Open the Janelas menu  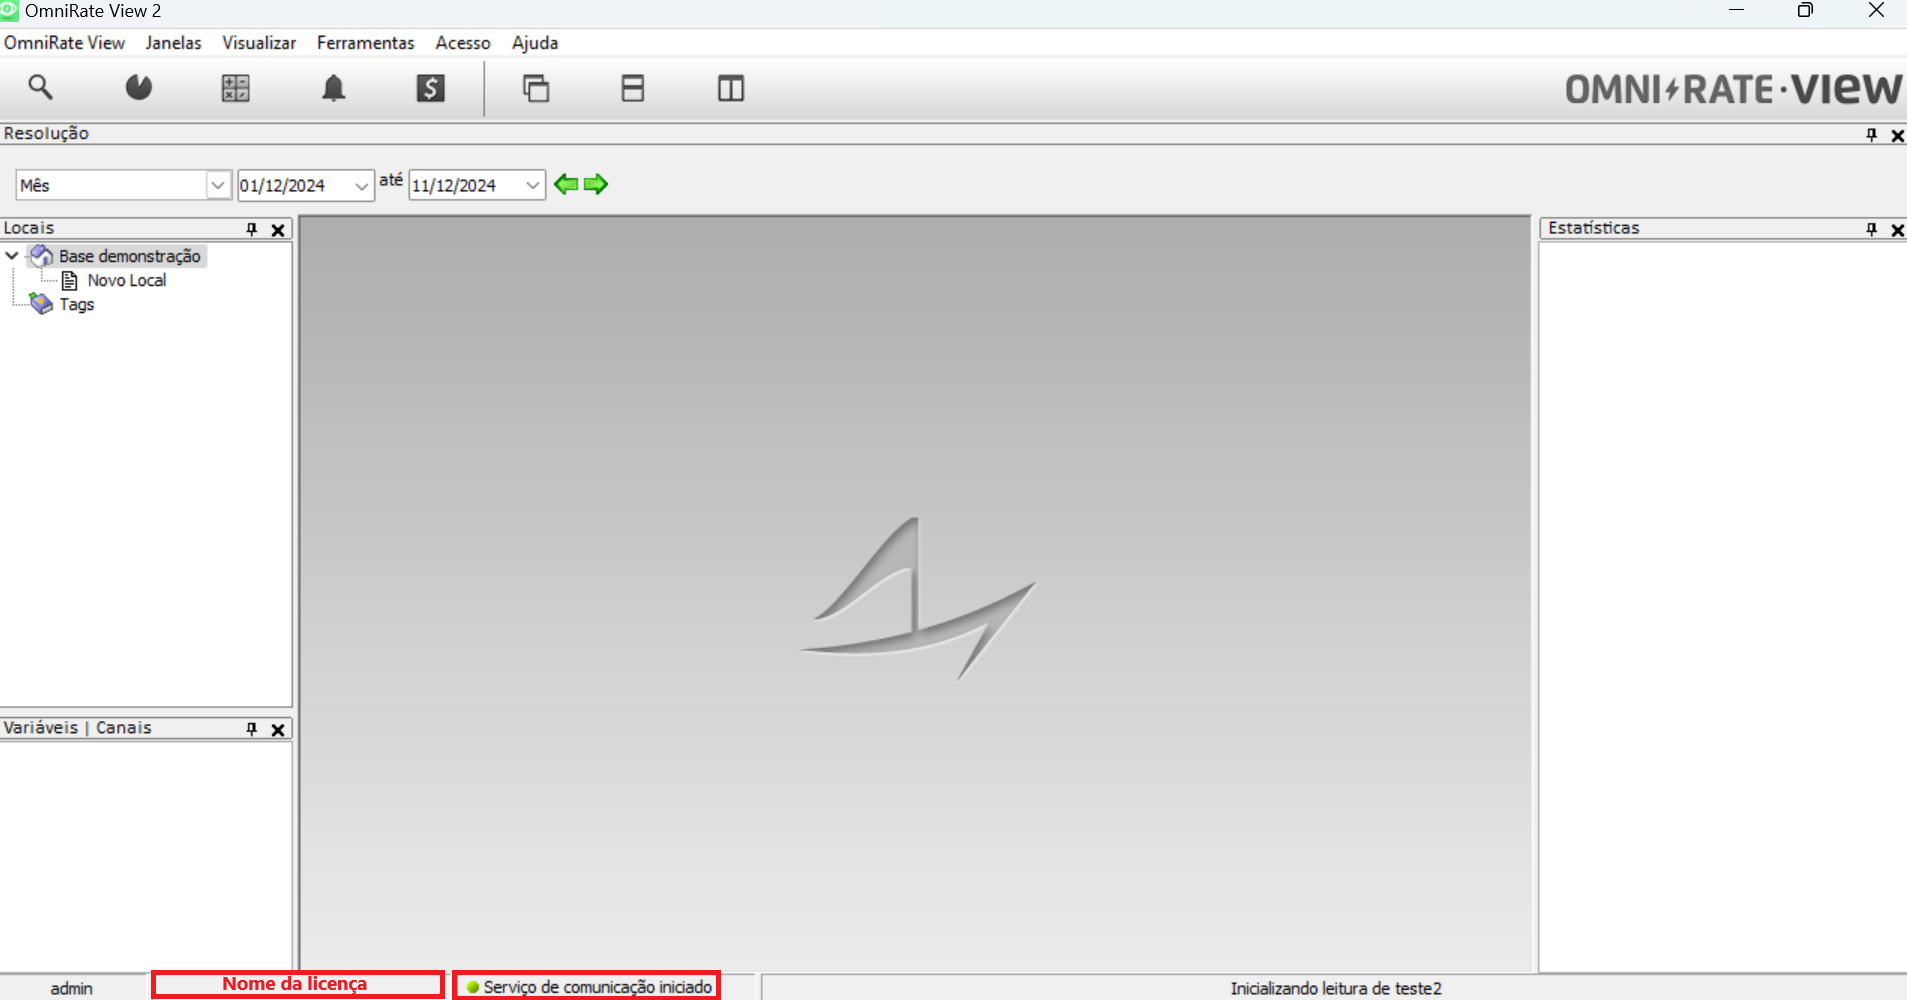(x=173, y=43)
